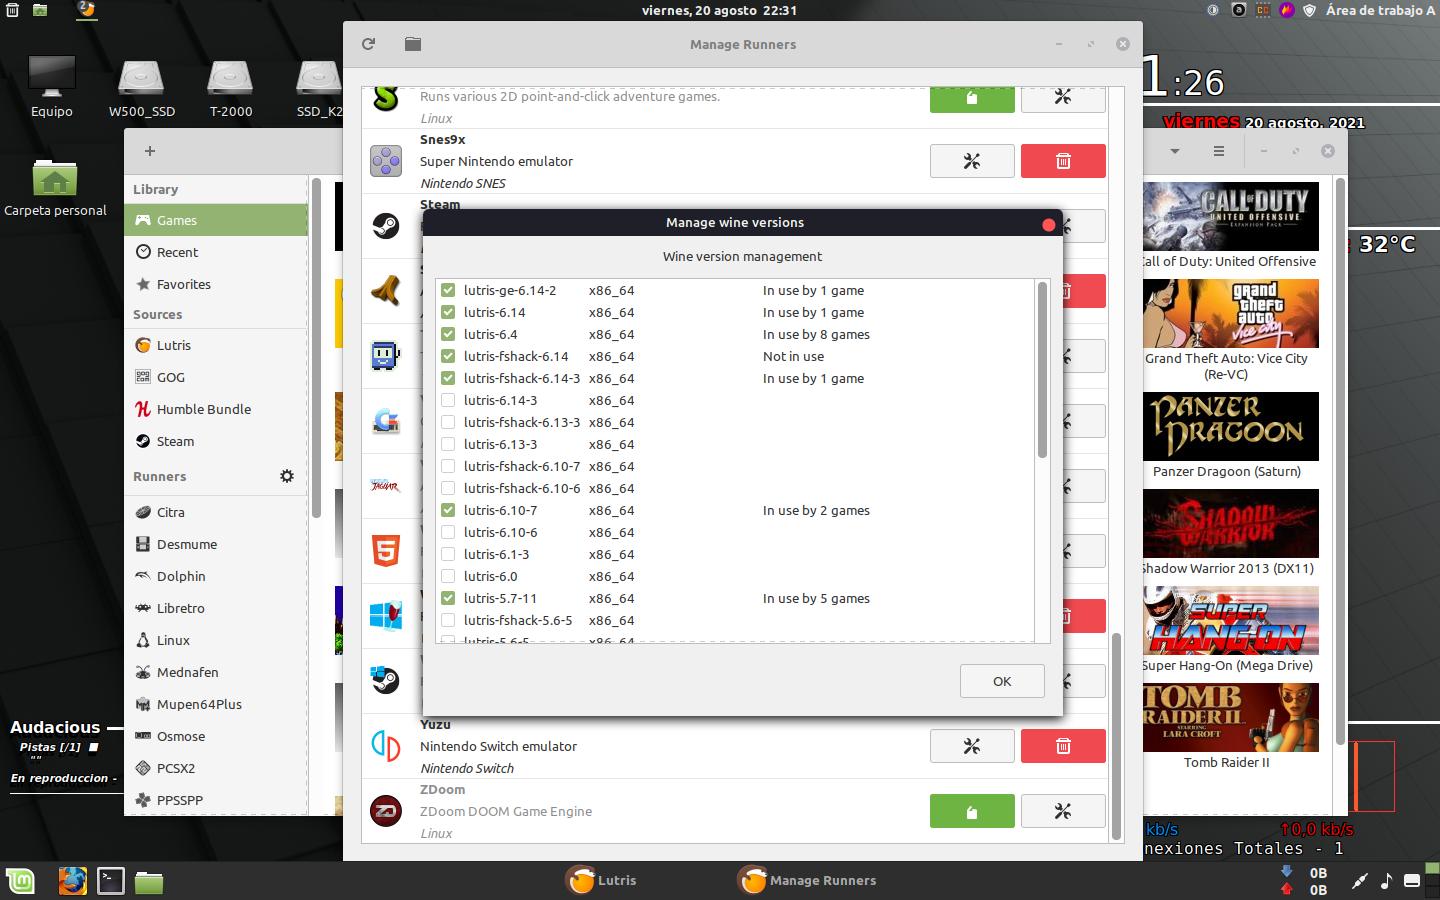The width and height of the screenshot is (1440, 900).
Task: Open the Runners settings gear icon
Action: 287,476
